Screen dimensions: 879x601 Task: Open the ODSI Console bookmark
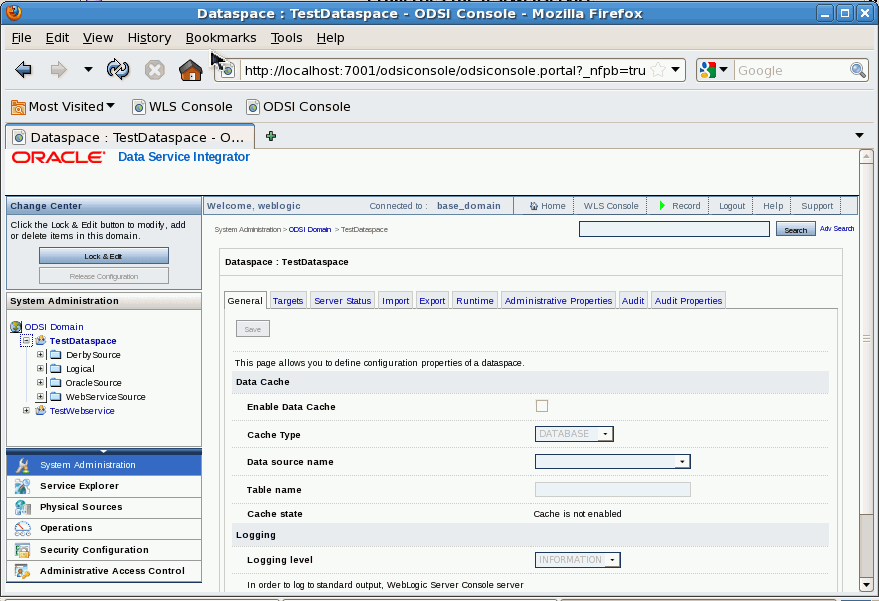pos(299,107)
